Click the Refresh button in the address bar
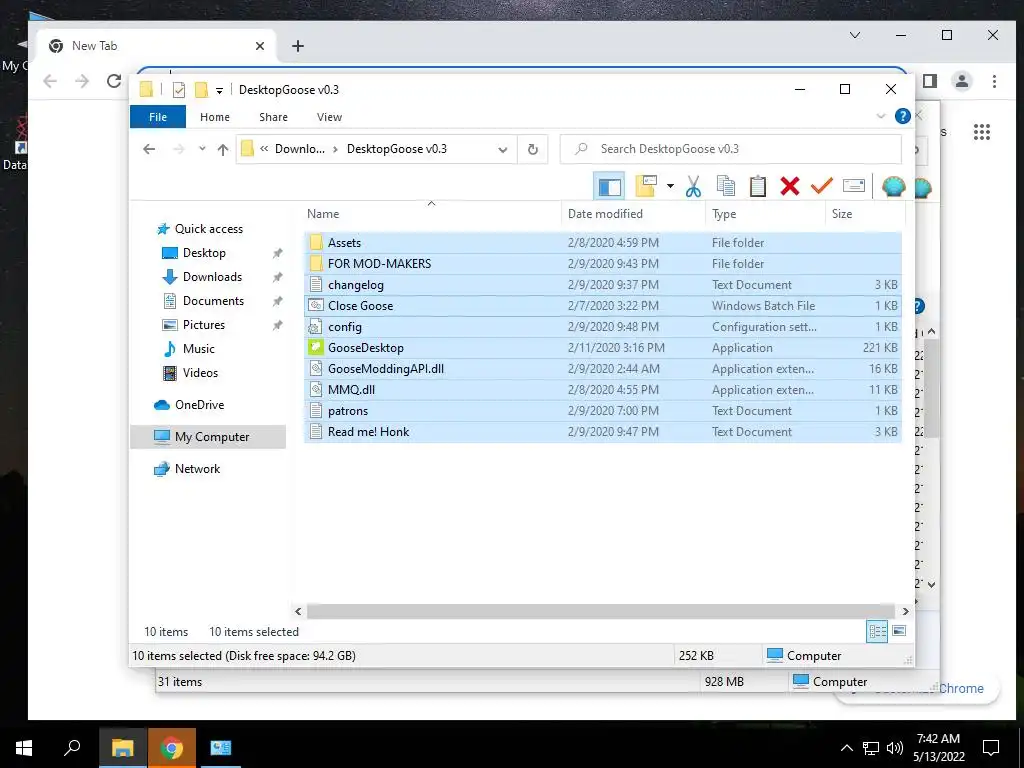1024x768 pixels. click(533, 150)
